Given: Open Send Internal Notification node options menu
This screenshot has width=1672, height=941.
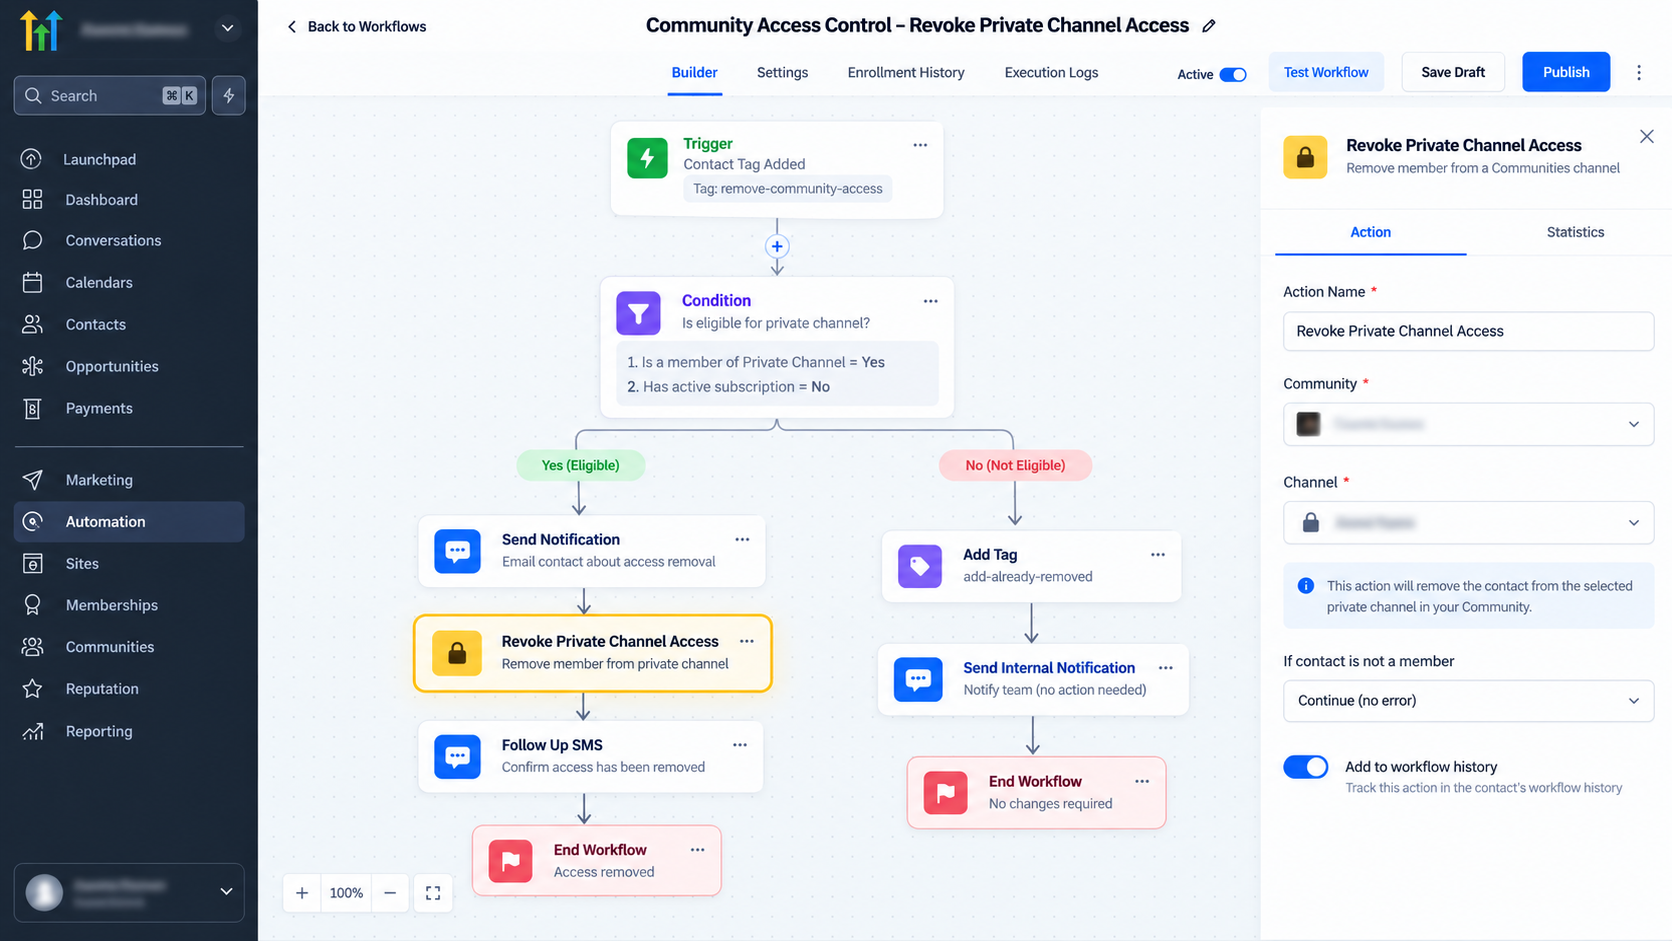Looking at the screenshot, I should (x=1165, y=667).
